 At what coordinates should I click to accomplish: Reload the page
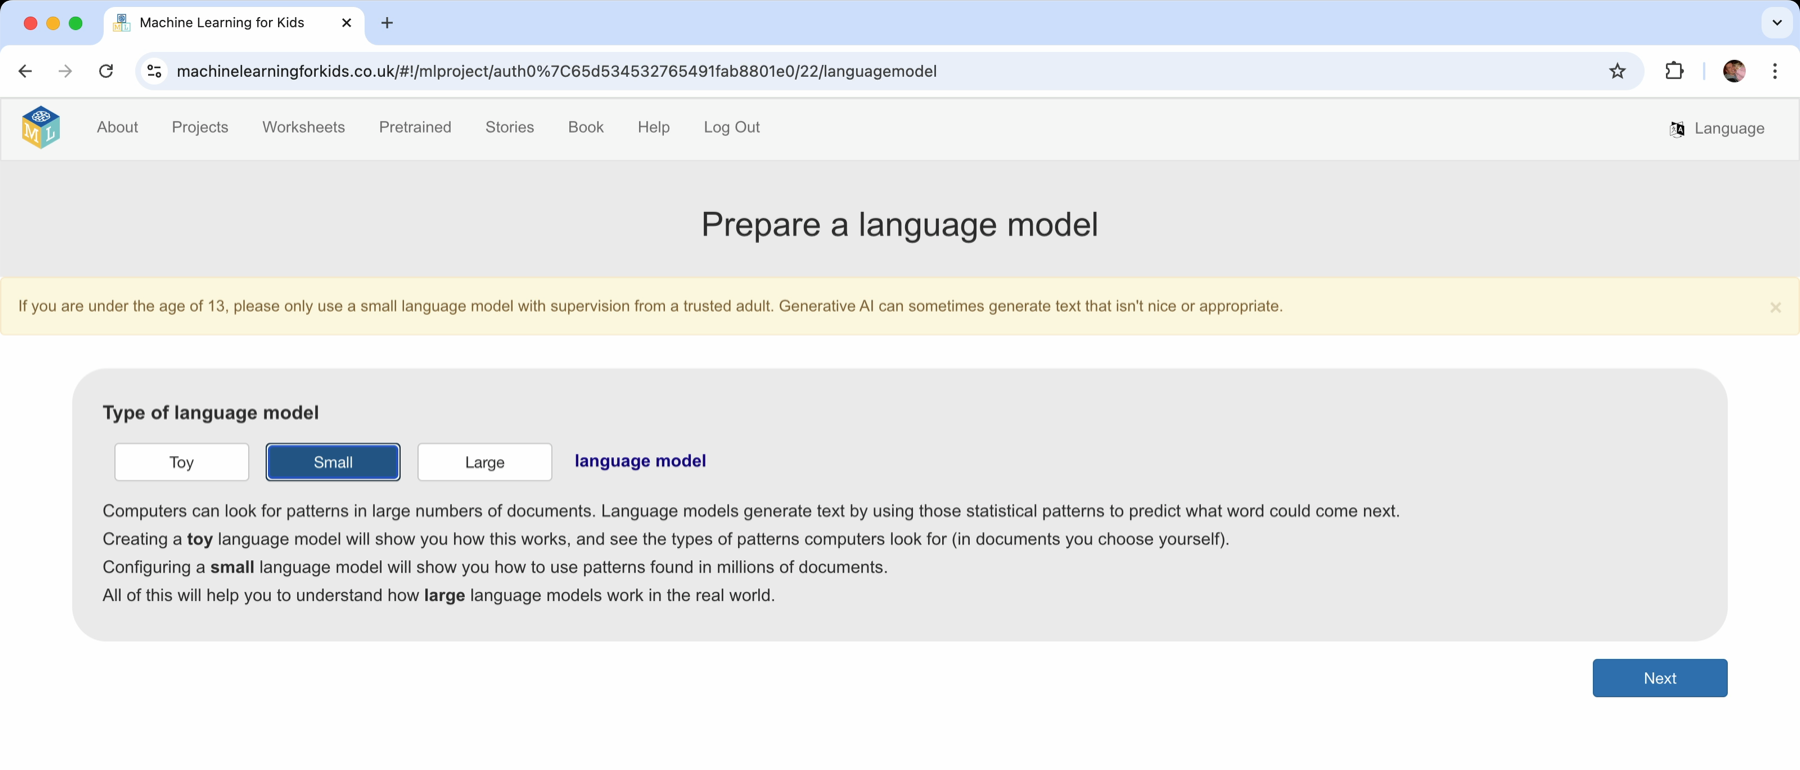pyautogui.click(x=106, y=71)
